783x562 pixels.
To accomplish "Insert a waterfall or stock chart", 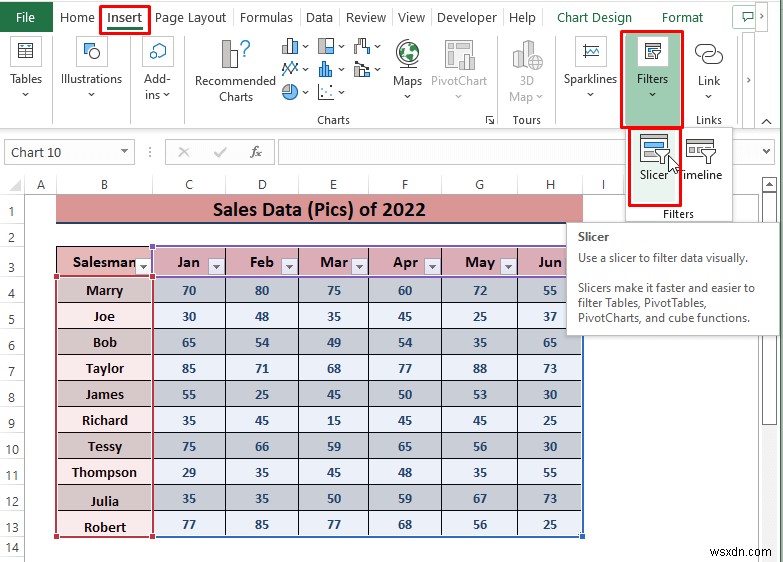I will 367,46.
